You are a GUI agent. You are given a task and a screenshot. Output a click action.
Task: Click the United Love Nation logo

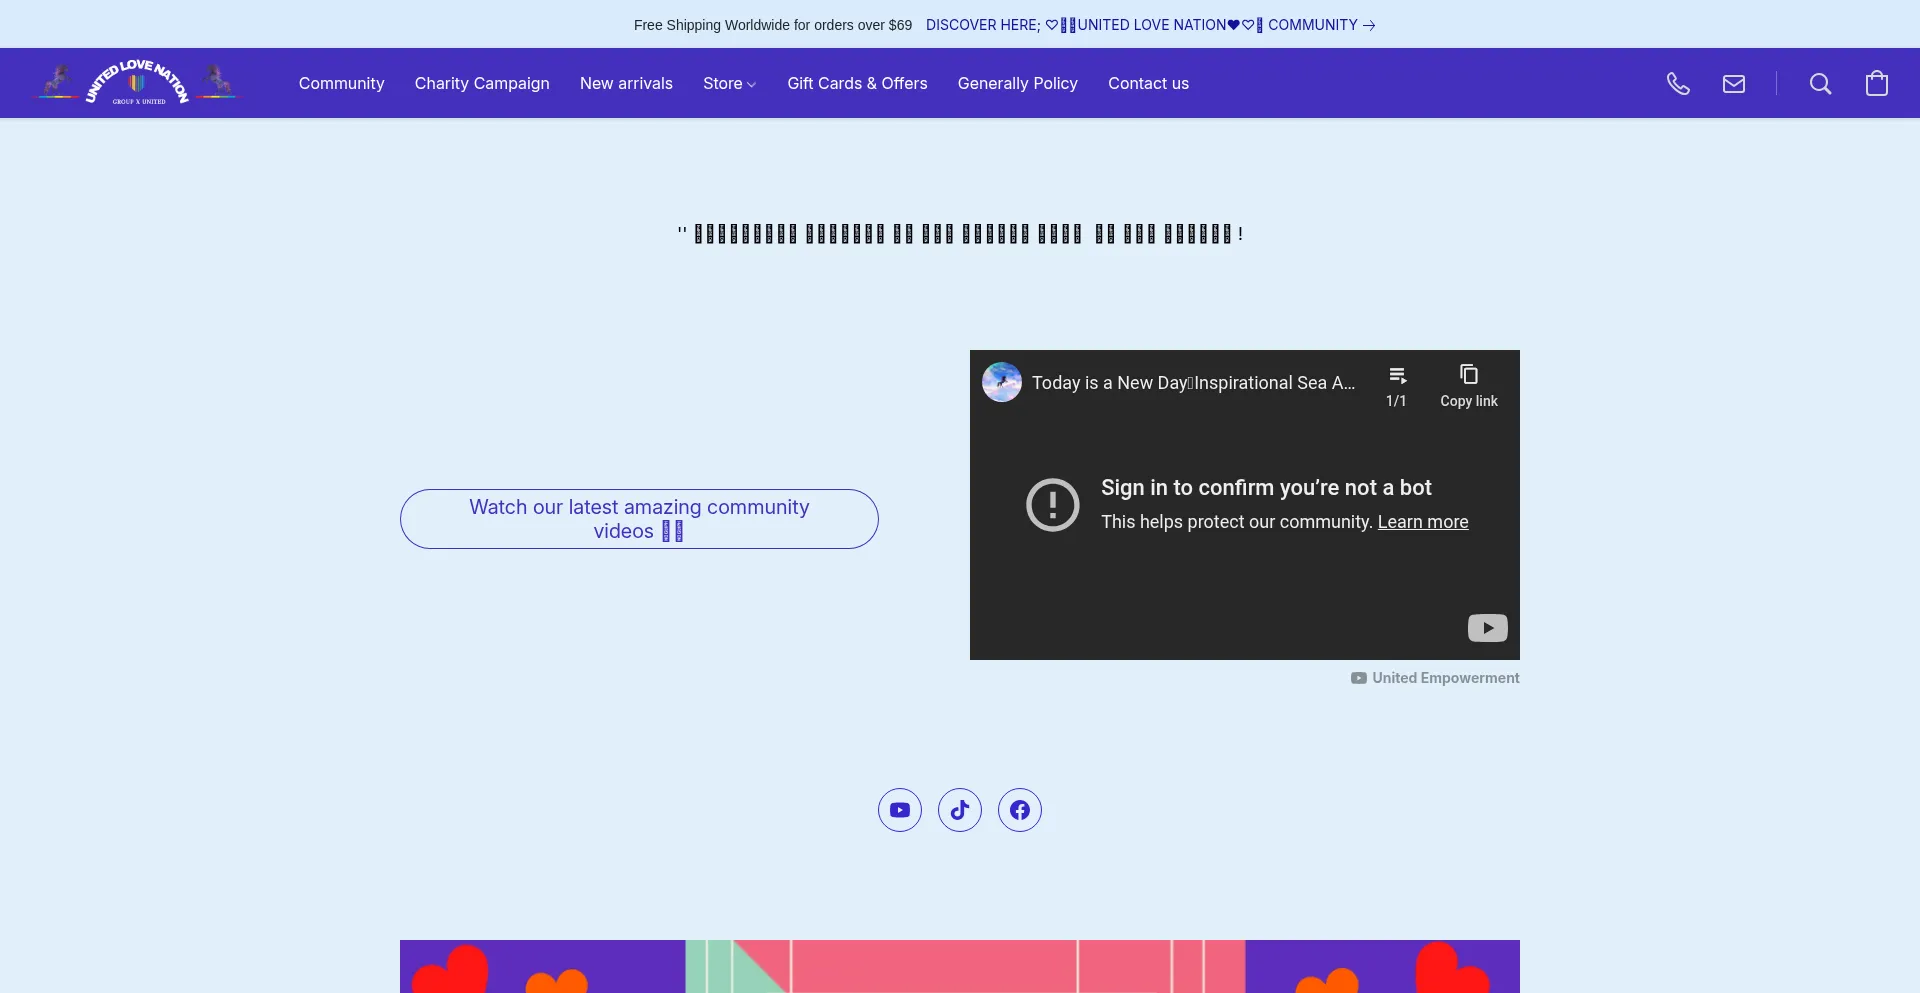(x=138, y=83)
